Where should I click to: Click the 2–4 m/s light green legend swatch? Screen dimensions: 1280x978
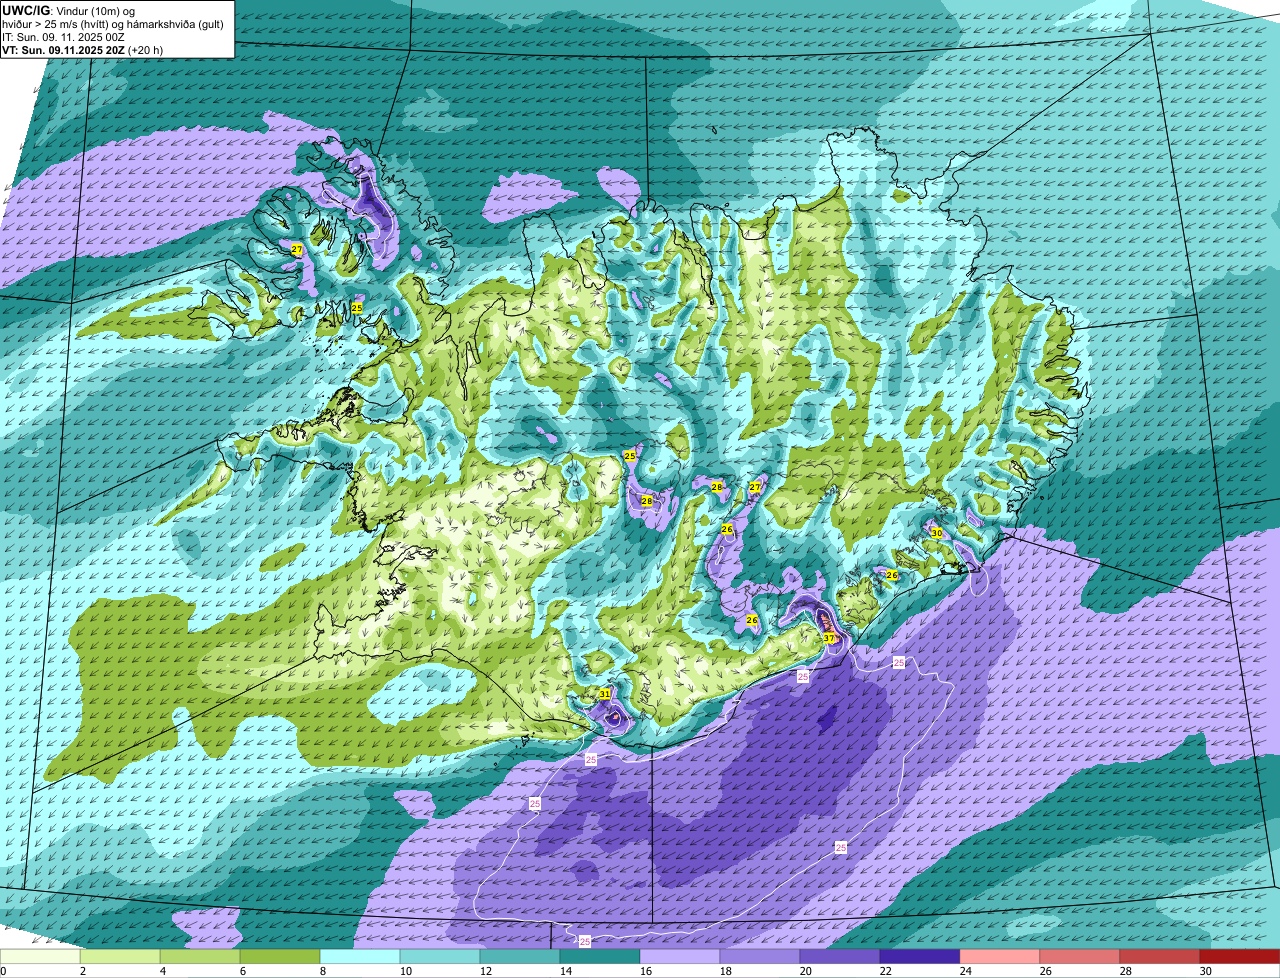coord(120,957)
